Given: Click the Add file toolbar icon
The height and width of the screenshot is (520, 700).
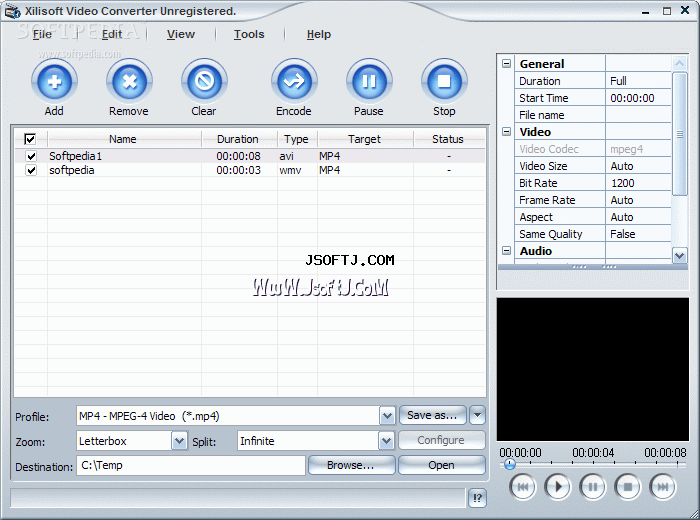Looking at the screenshot, I should [54, 82].
